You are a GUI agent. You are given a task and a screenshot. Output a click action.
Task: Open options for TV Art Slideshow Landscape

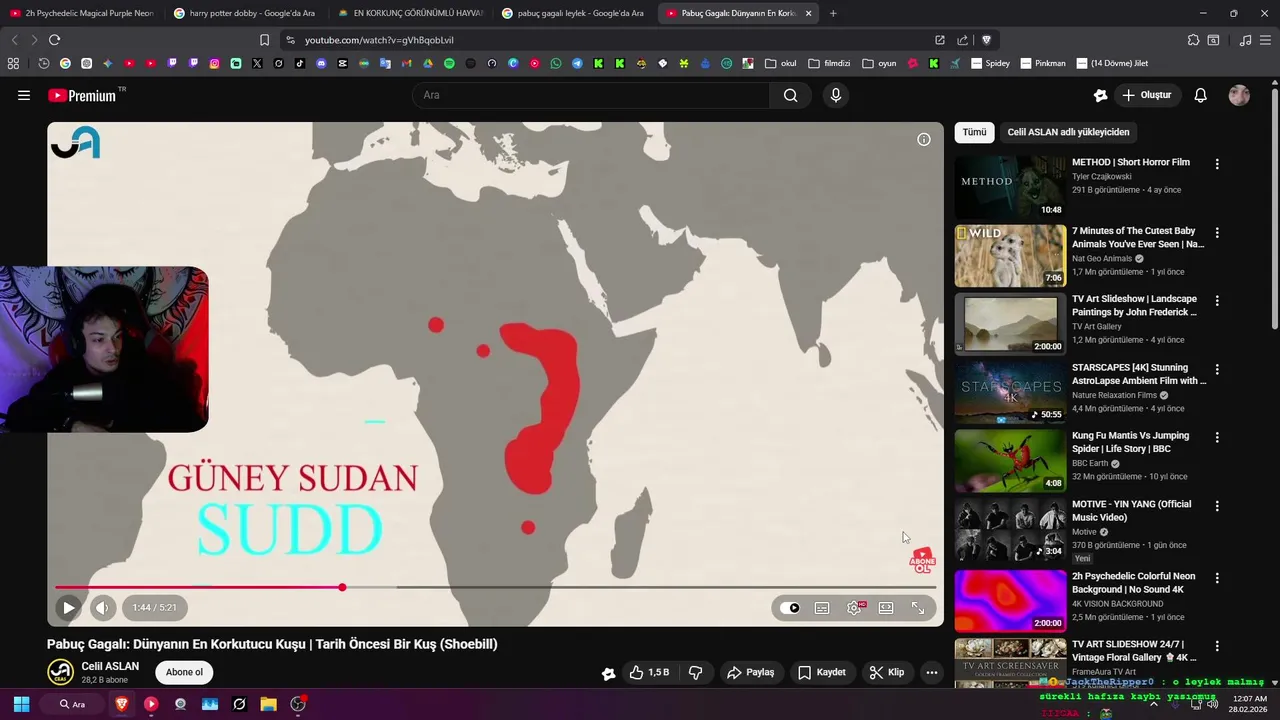(x=1217, y=300)
